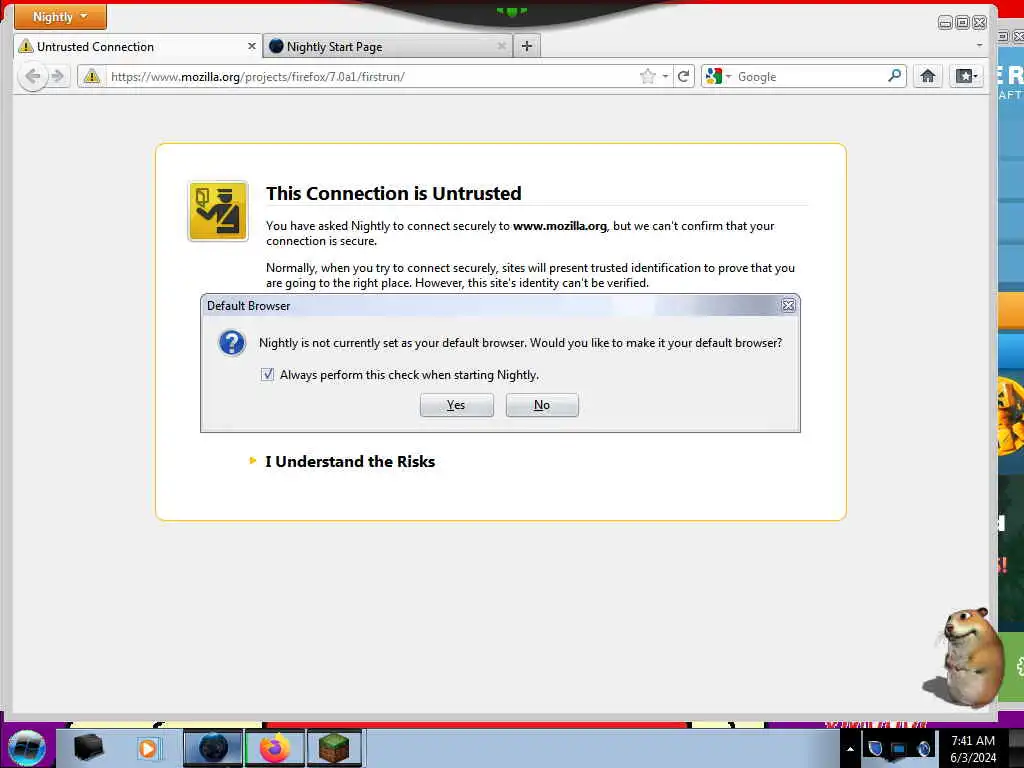
Task: Click the network monitor tray icon
Action: pyautogui.click(x=899, y=749)
